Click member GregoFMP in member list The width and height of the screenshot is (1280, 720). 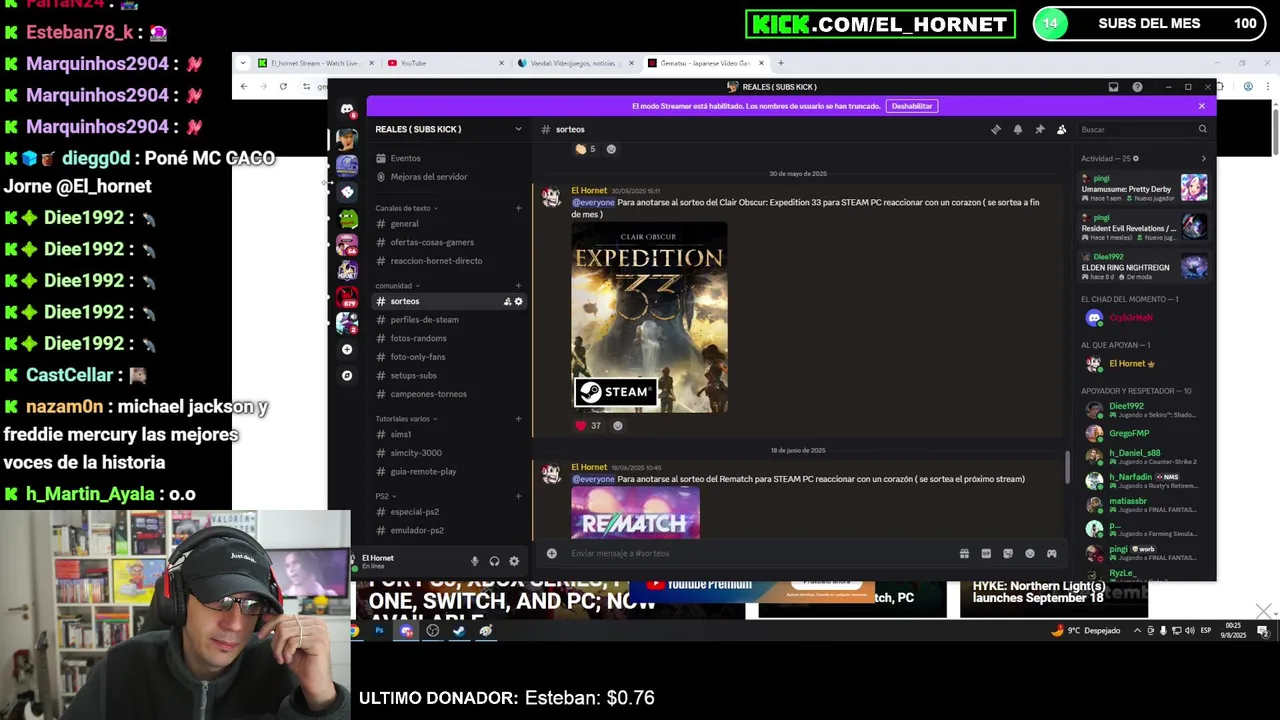click(x=1144, y=433)
